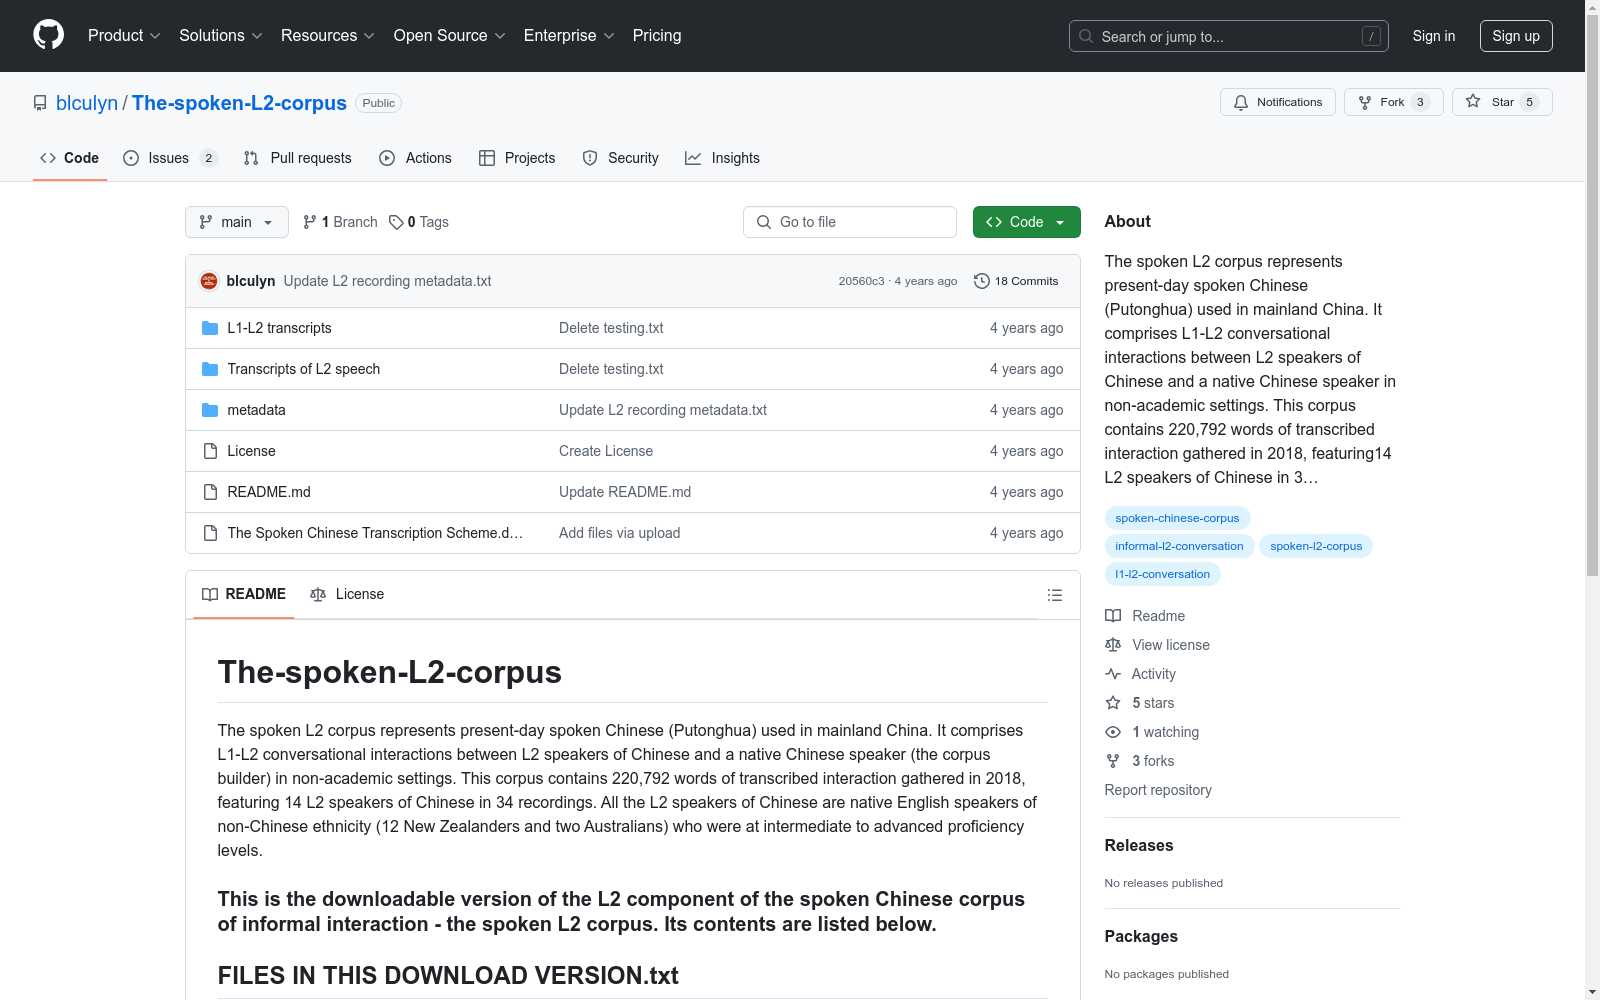
Task: Click the repository icon beside blculyn
Action: click(40, 103)
